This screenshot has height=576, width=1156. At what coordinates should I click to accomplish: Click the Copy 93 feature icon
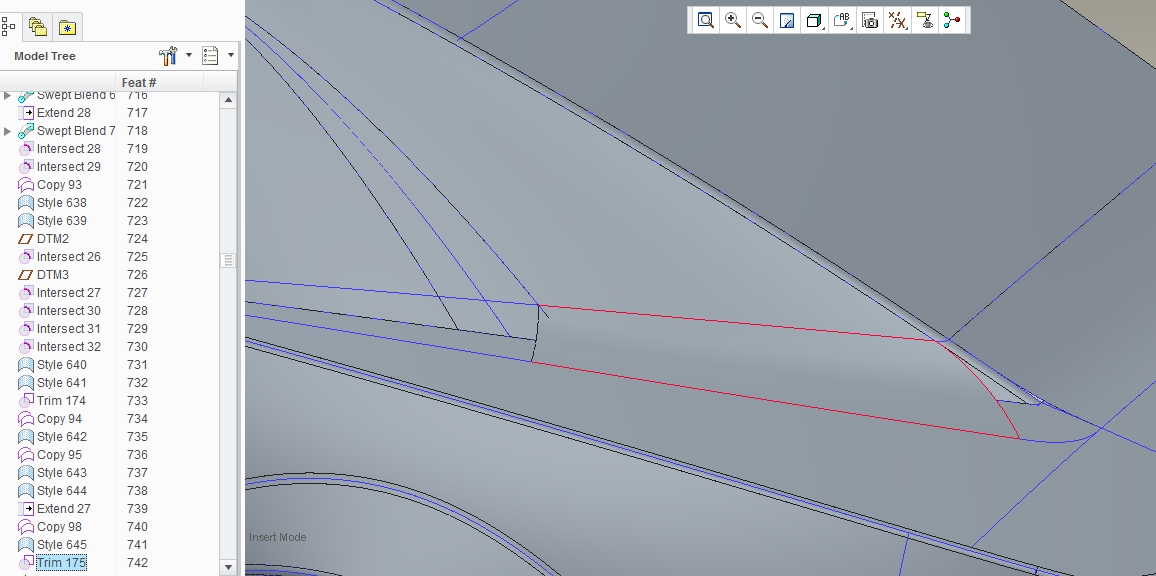pos(26,185)
